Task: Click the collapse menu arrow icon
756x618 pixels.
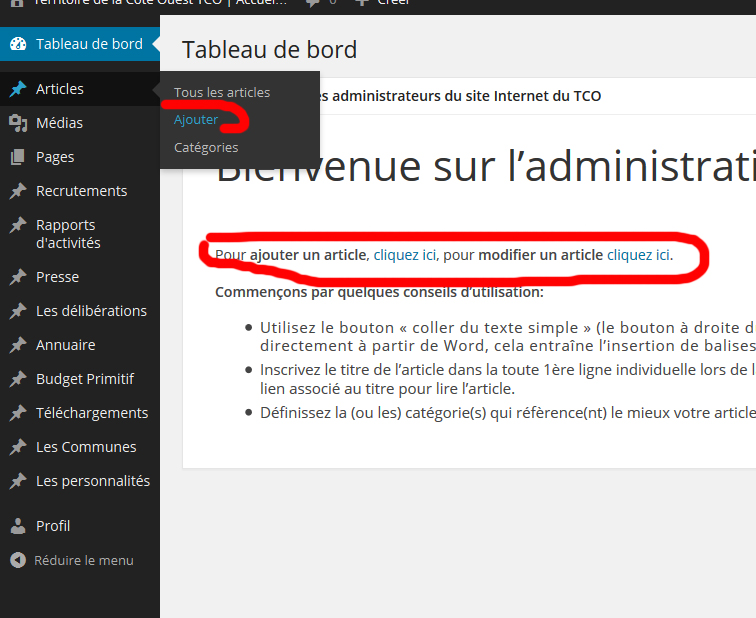Action: (18, 560)
